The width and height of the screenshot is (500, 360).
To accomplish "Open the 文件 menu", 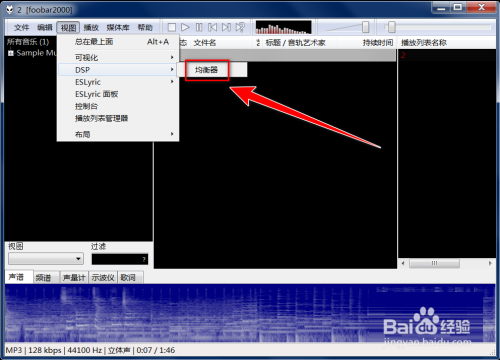I will (x=21, y=27).
